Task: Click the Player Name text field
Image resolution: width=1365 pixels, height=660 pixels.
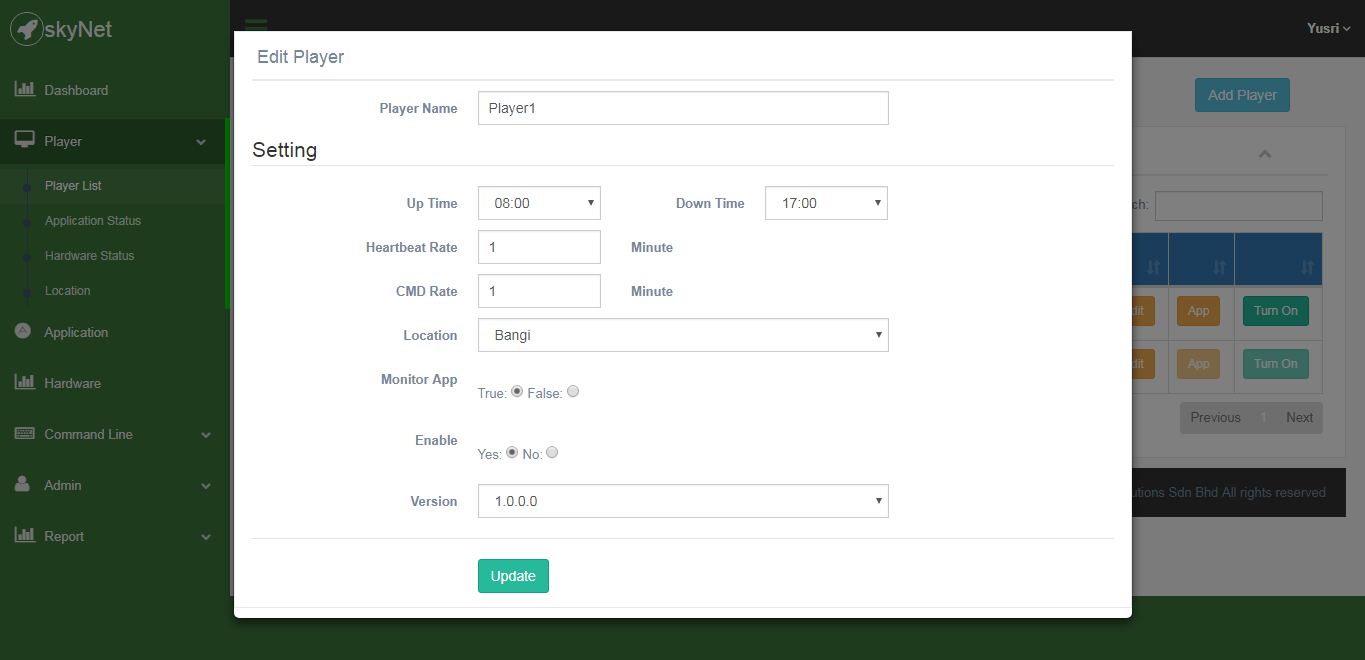Action: (x=683, y=108)
